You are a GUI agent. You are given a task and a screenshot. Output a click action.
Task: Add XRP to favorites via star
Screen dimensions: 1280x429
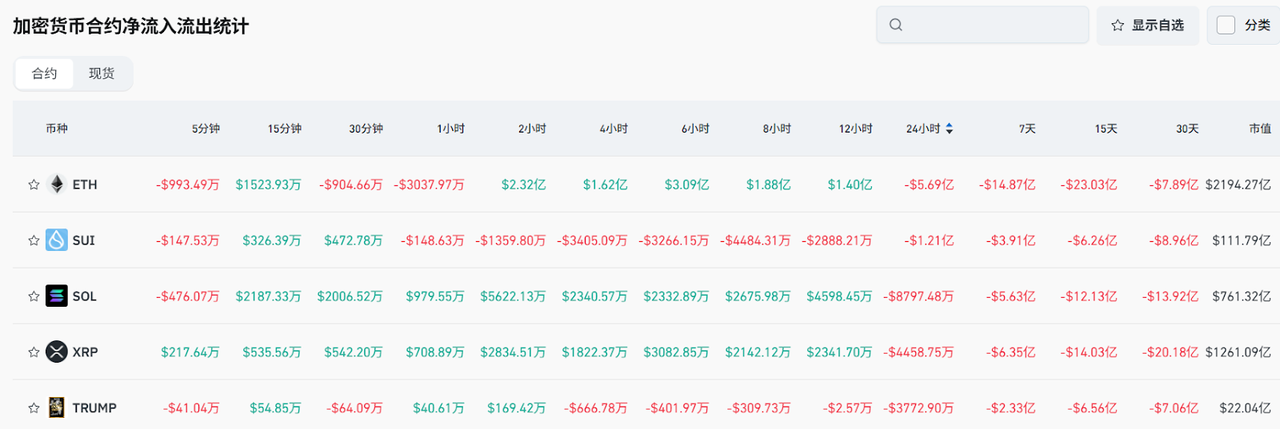tap(33, 353)
